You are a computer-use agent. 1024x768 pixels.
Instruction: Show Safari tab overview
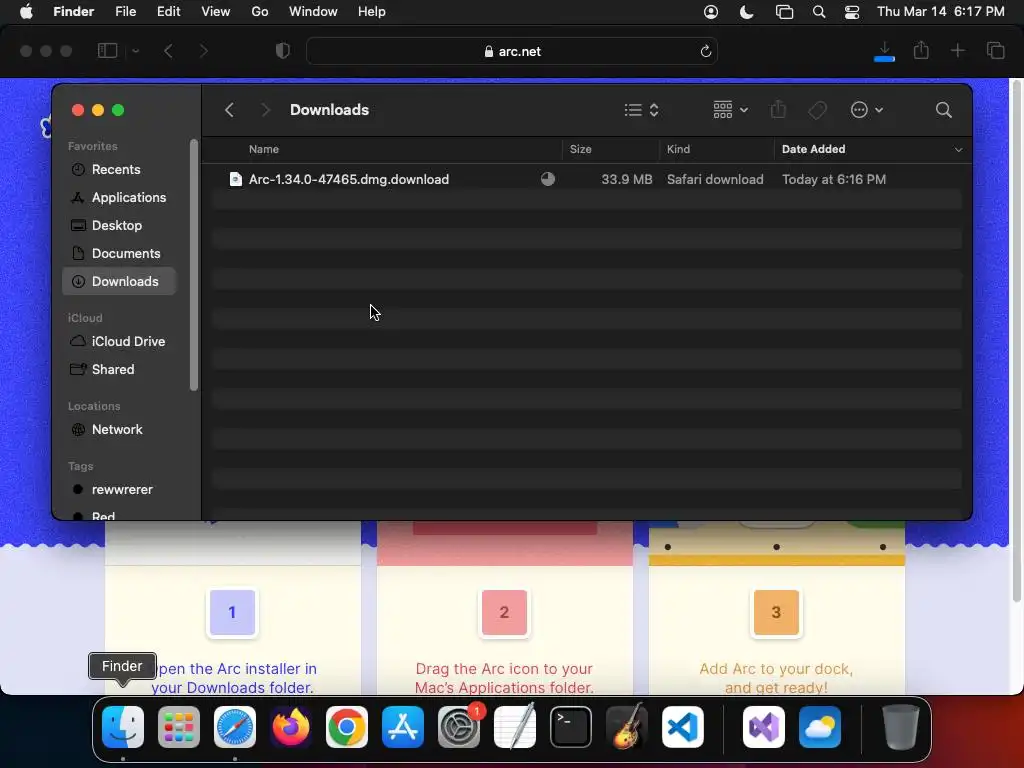[x=995, y=50]
